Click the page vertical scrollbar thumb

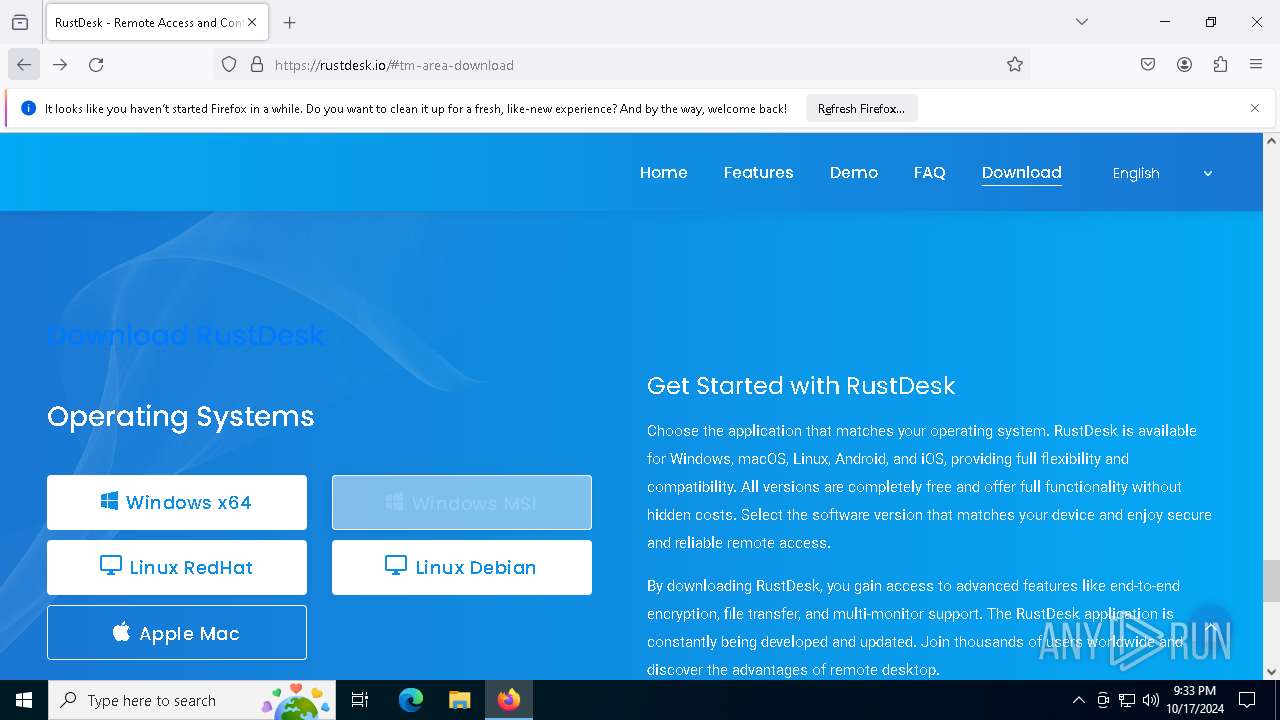pyautogui.click(x=1271, y=581)
